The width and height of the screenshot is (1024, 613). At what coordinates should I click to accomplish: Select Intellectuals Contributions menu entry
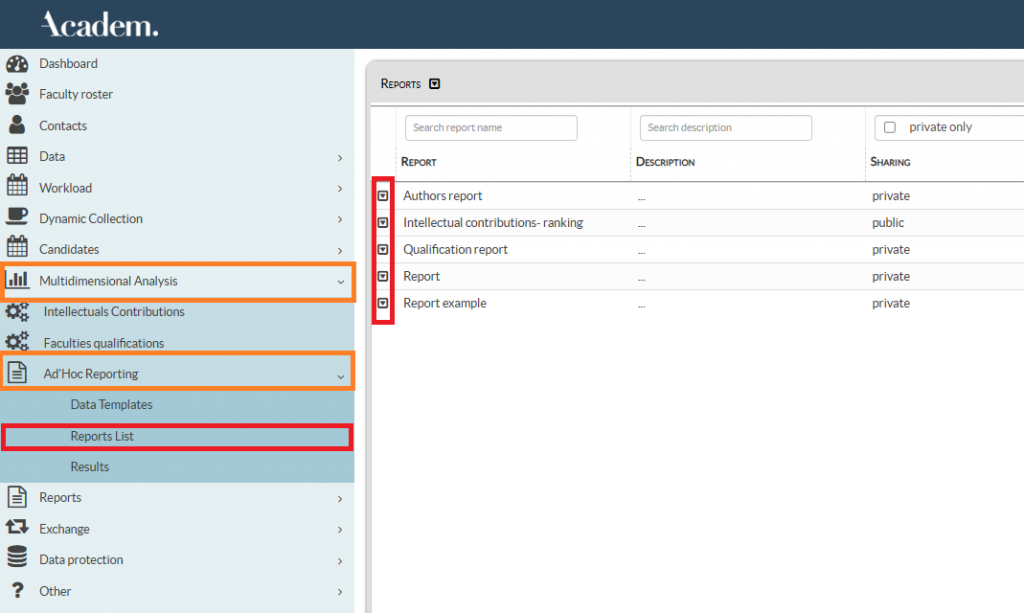coord(114,312)
